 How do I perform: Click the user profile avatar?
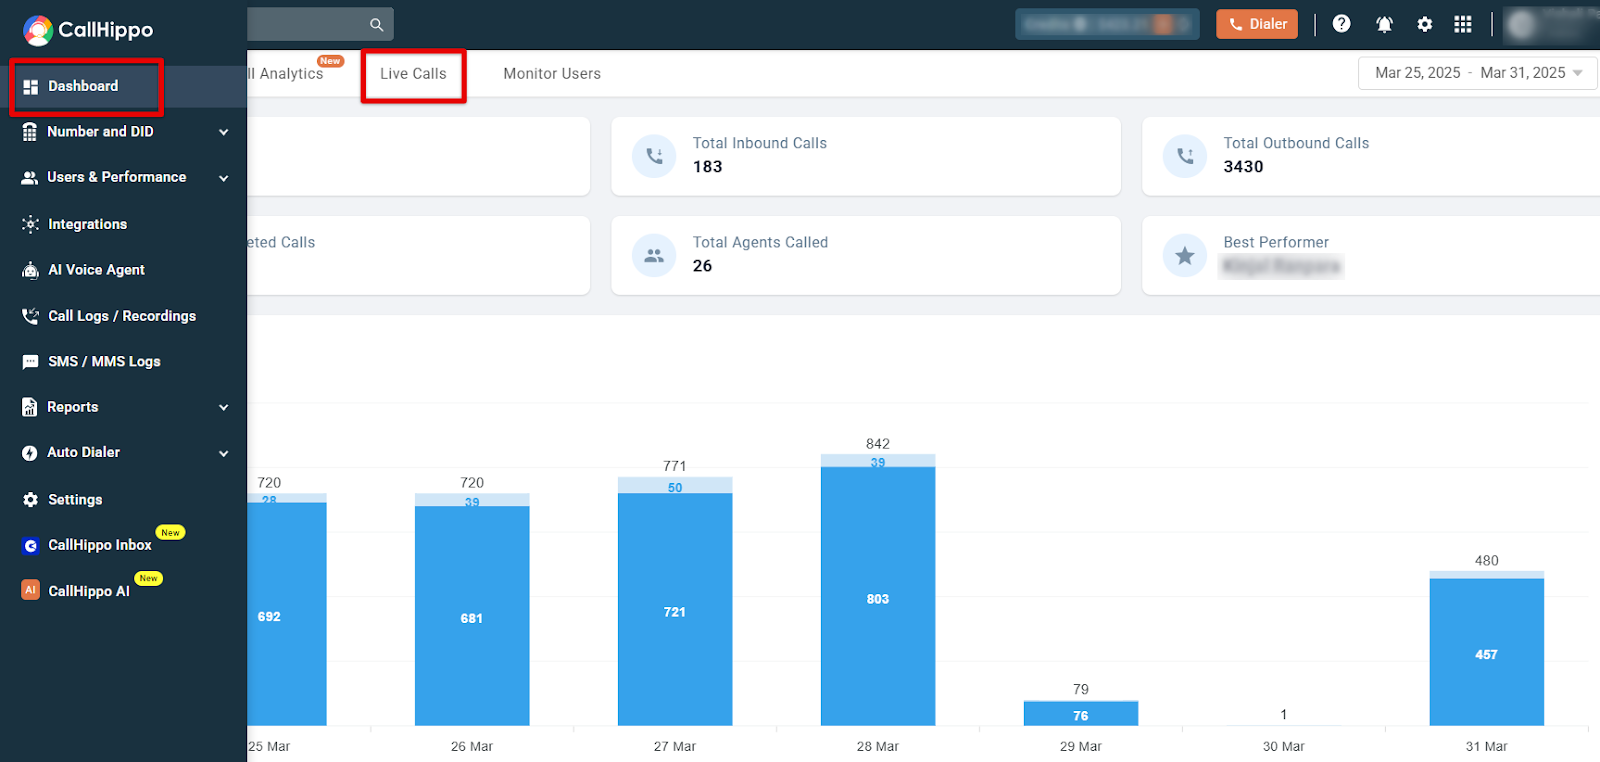click(x=1522, y=25)
